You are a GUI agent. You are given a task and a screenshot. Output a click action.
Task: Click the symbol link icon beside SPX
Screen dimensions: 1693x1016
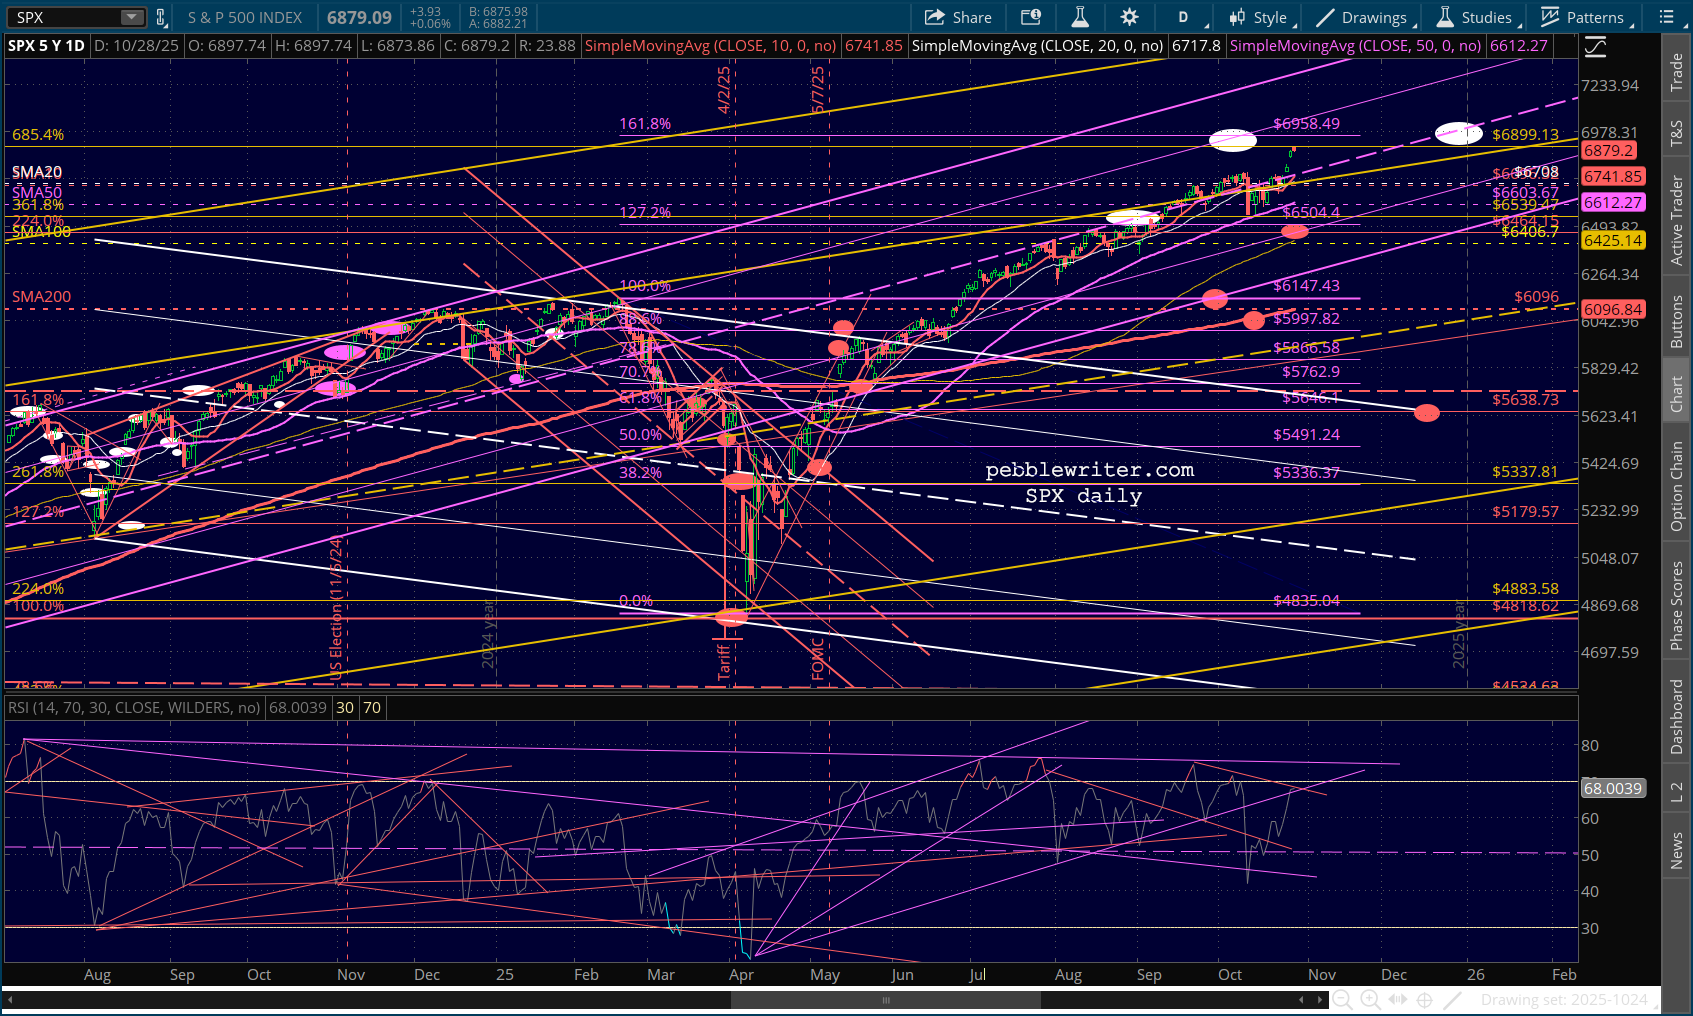tap(160, 17)
